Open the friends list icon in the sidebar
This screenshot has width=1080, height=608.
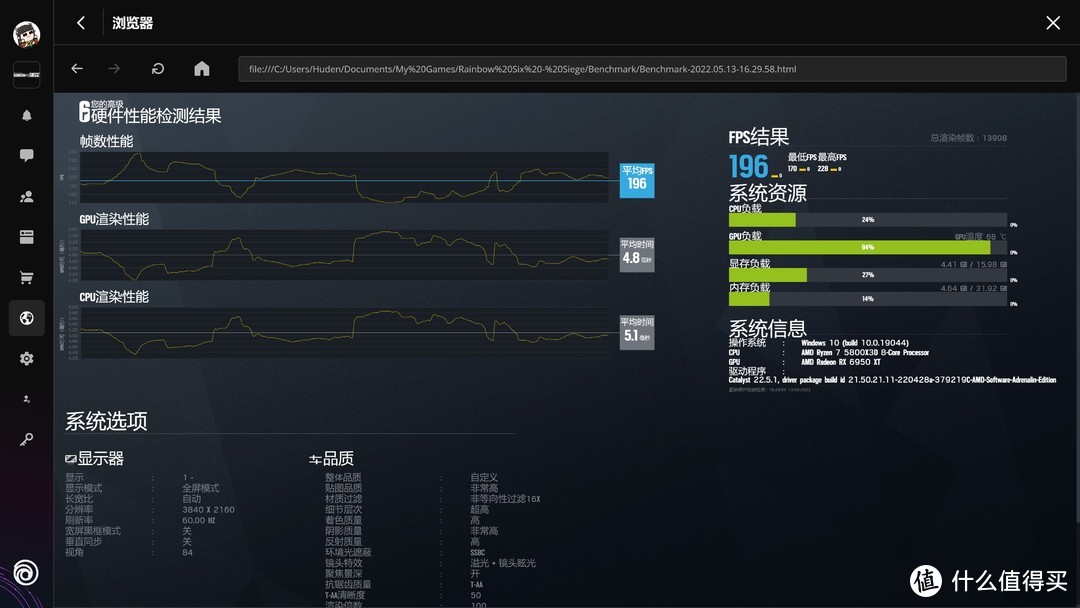point(26,196)
